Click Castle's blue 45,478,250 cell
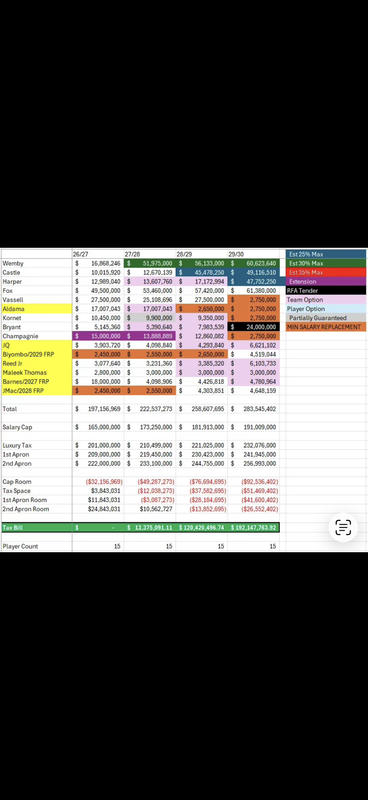 pyautogui.click(x=202, y=273)
